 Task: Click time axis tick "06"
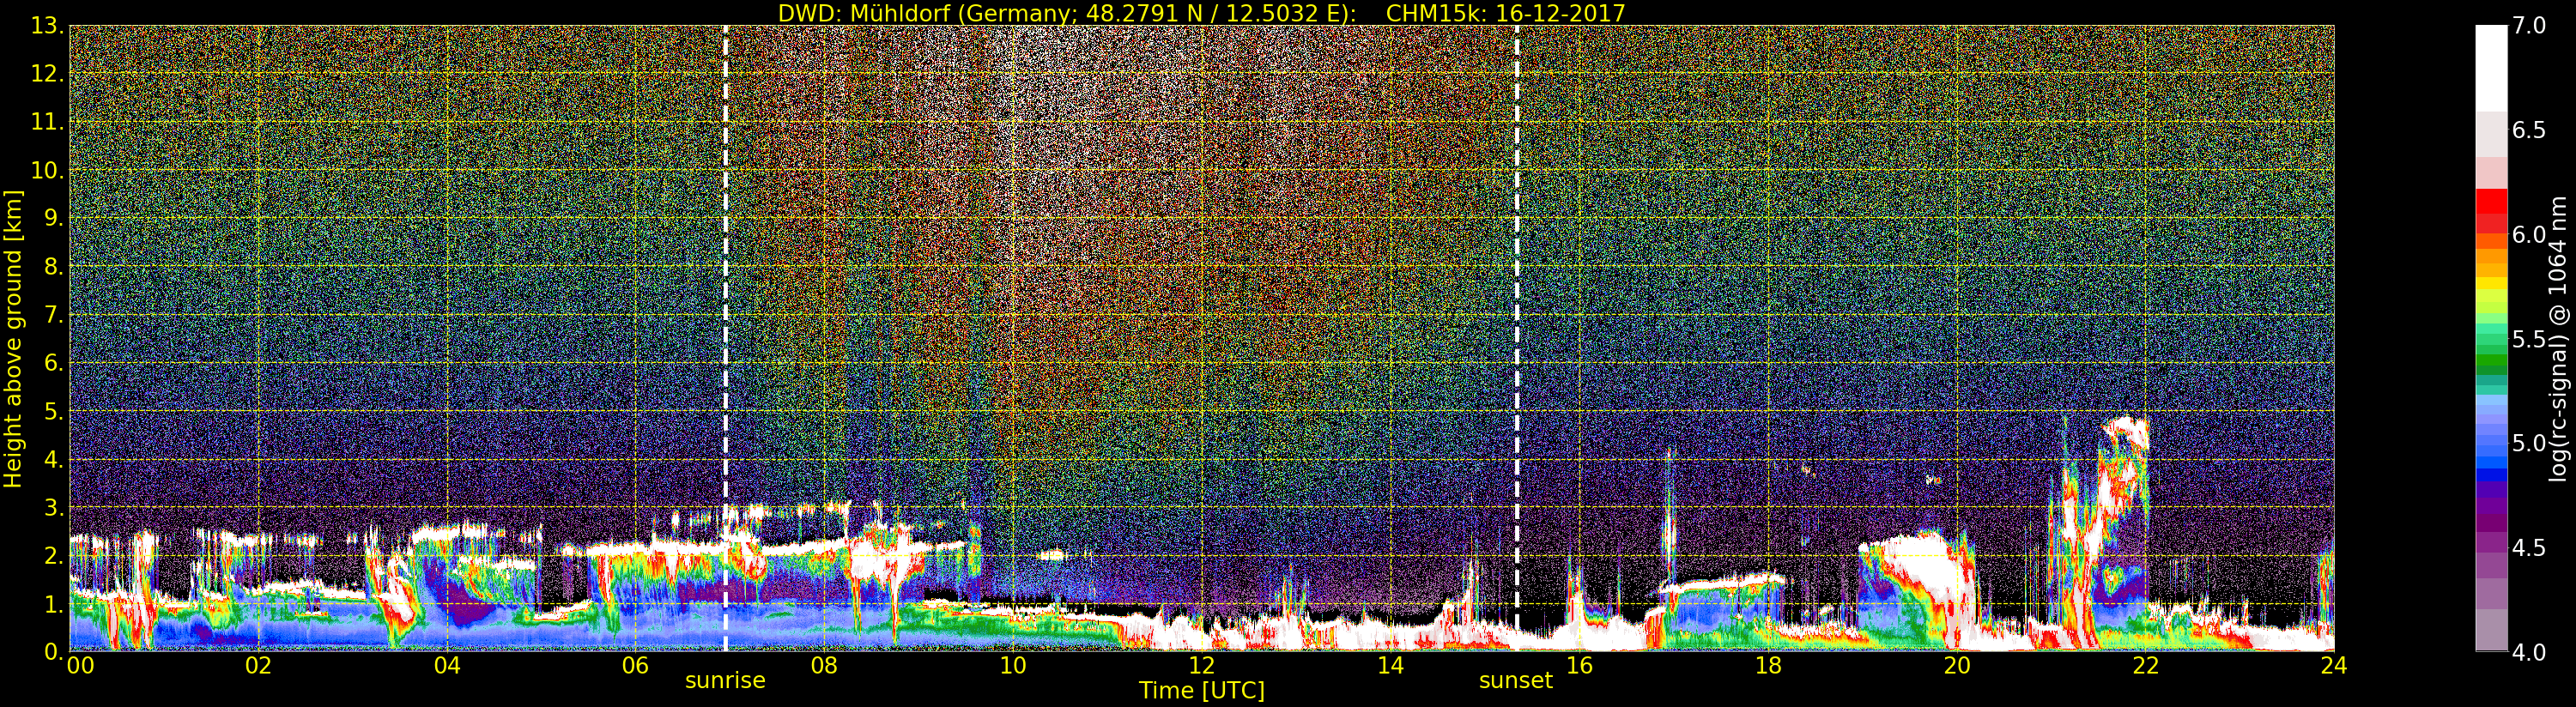point(636,666)
